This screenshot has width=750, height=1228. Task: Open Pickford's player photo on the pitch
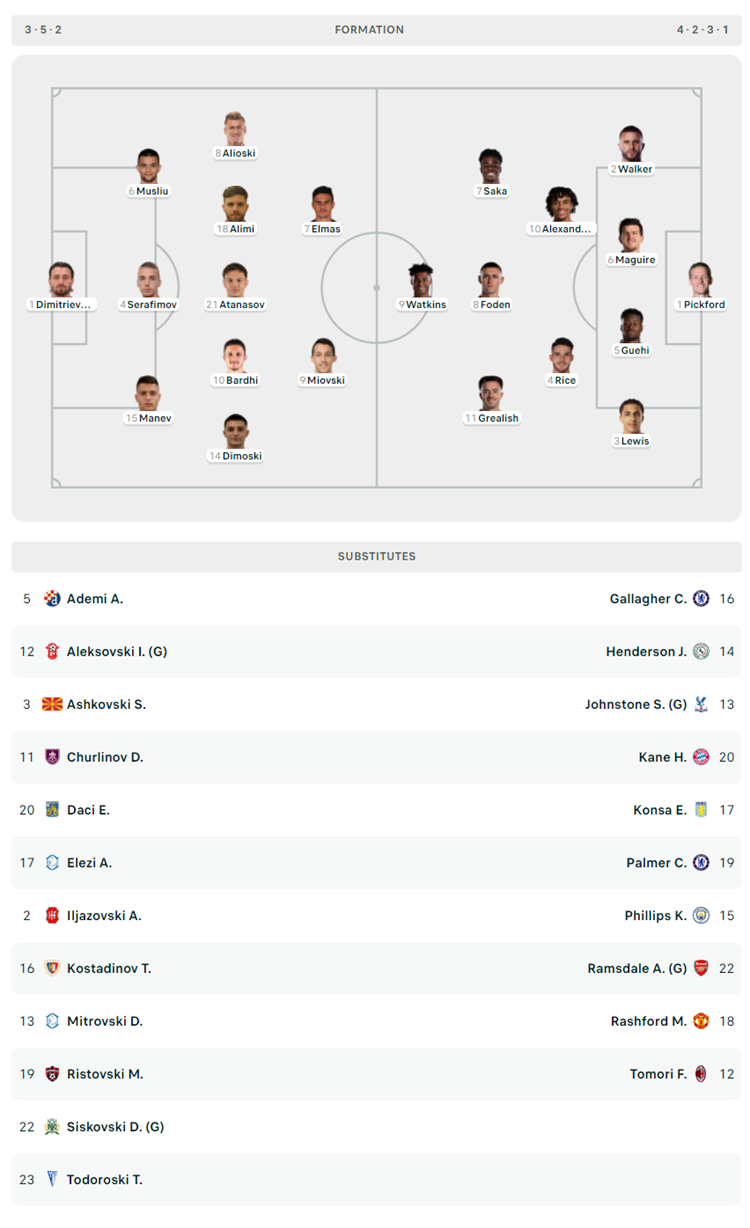pos(700,279)
